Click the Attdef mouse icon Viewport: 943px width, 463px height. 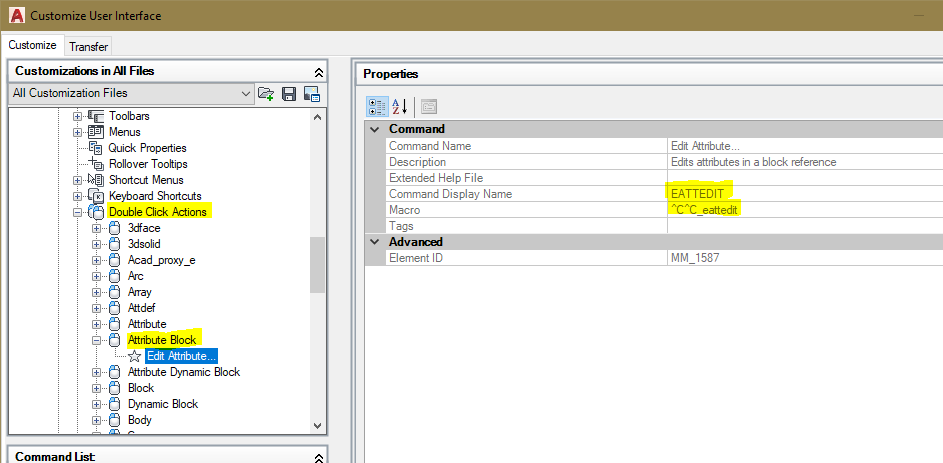point(115,308)
